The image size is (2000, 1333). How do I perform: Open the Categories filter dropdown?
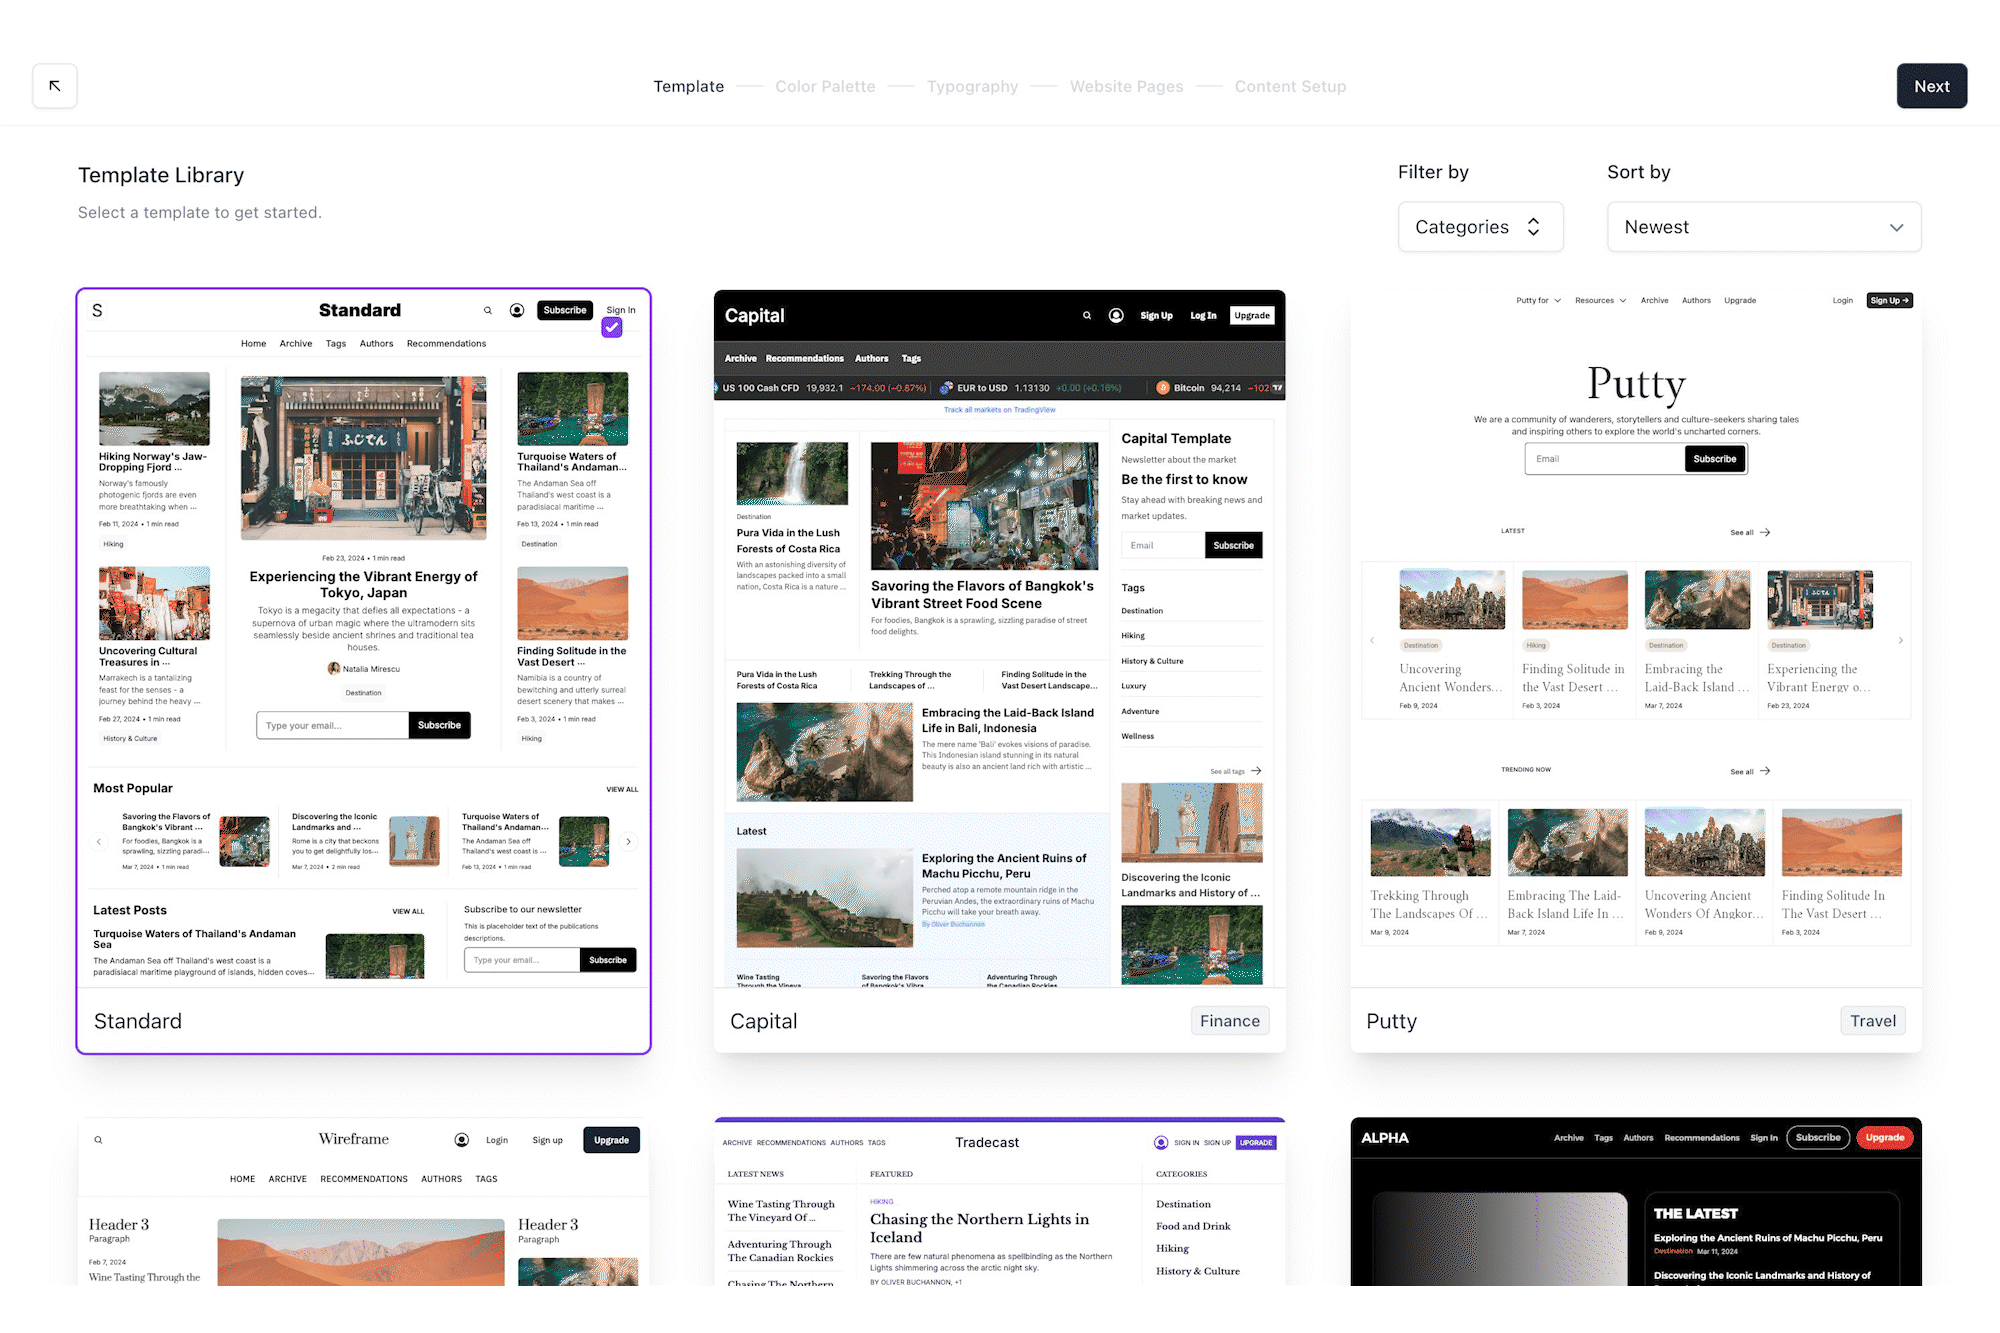tap(1480, 227)
